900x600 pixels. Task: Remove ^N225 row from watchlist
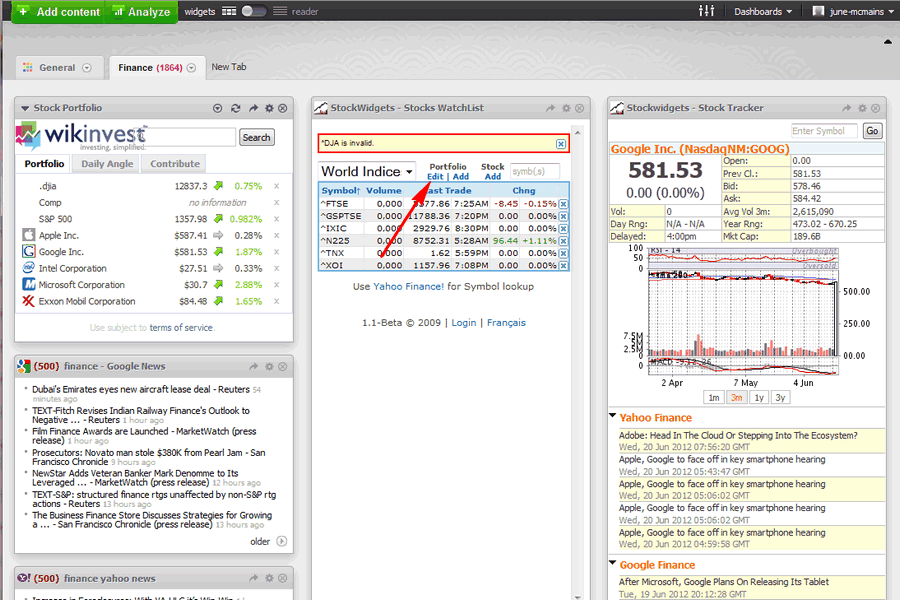(x=564, y=241)
